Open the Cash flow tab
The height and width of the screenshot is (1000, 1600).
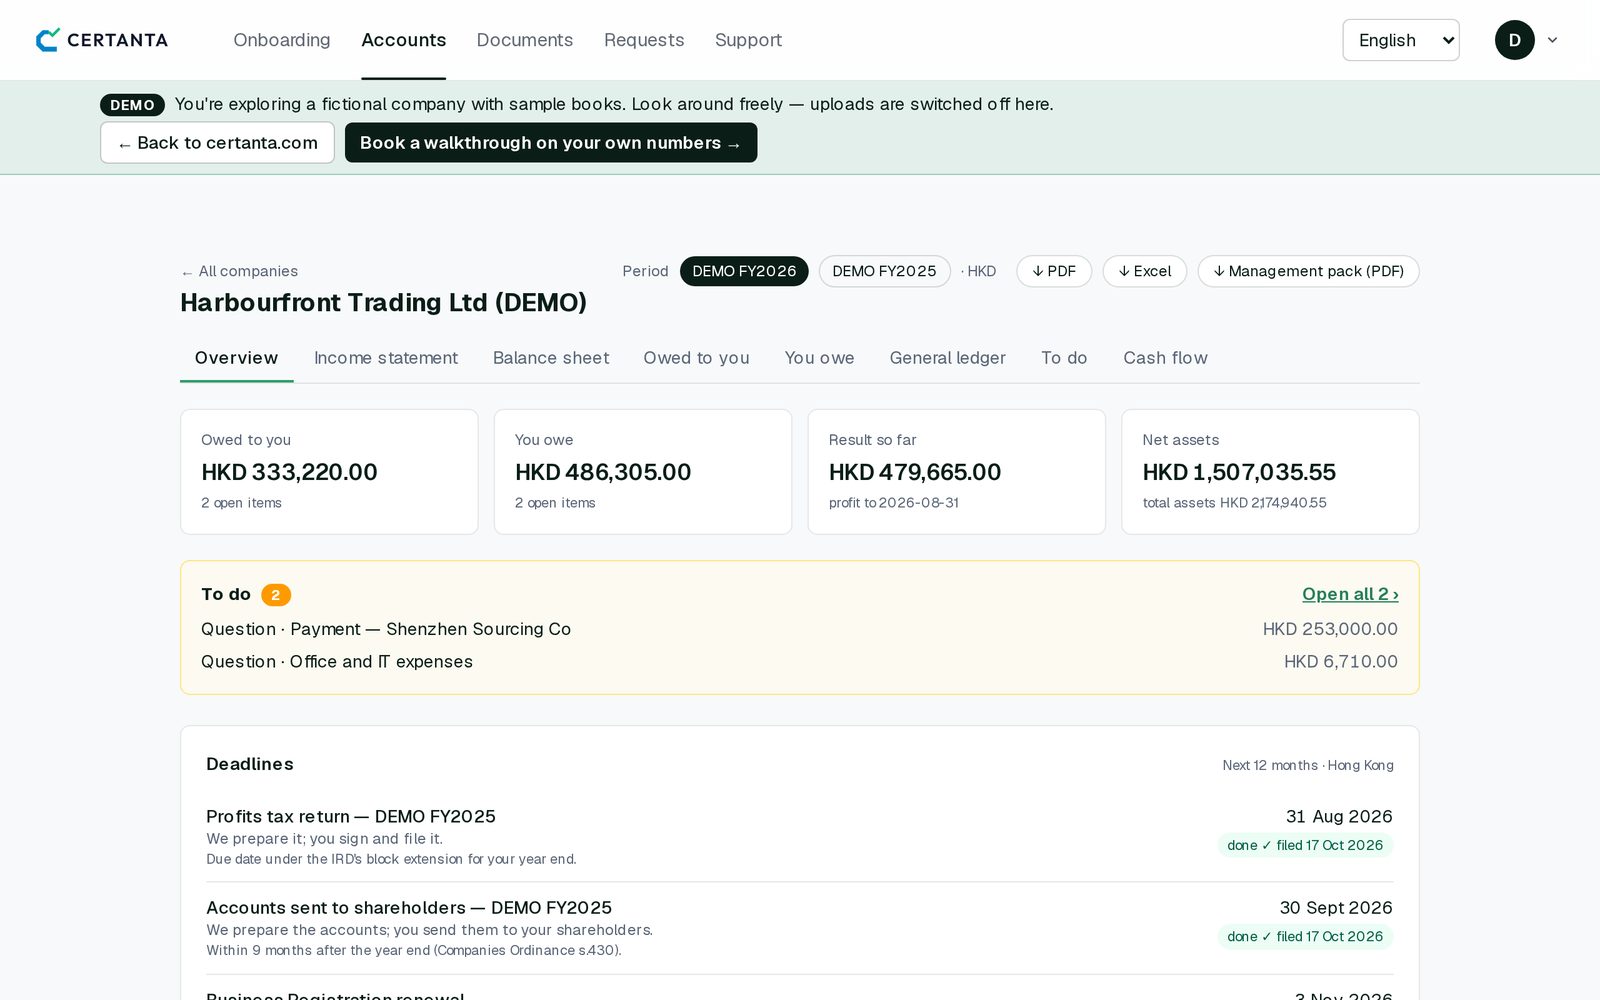[1165, 358]
